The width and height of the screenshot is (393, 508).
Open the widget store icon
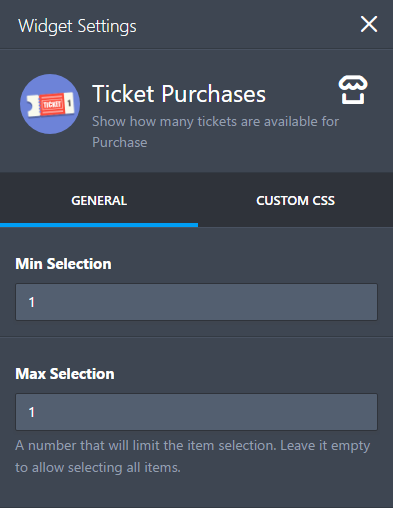coord(353,90)
